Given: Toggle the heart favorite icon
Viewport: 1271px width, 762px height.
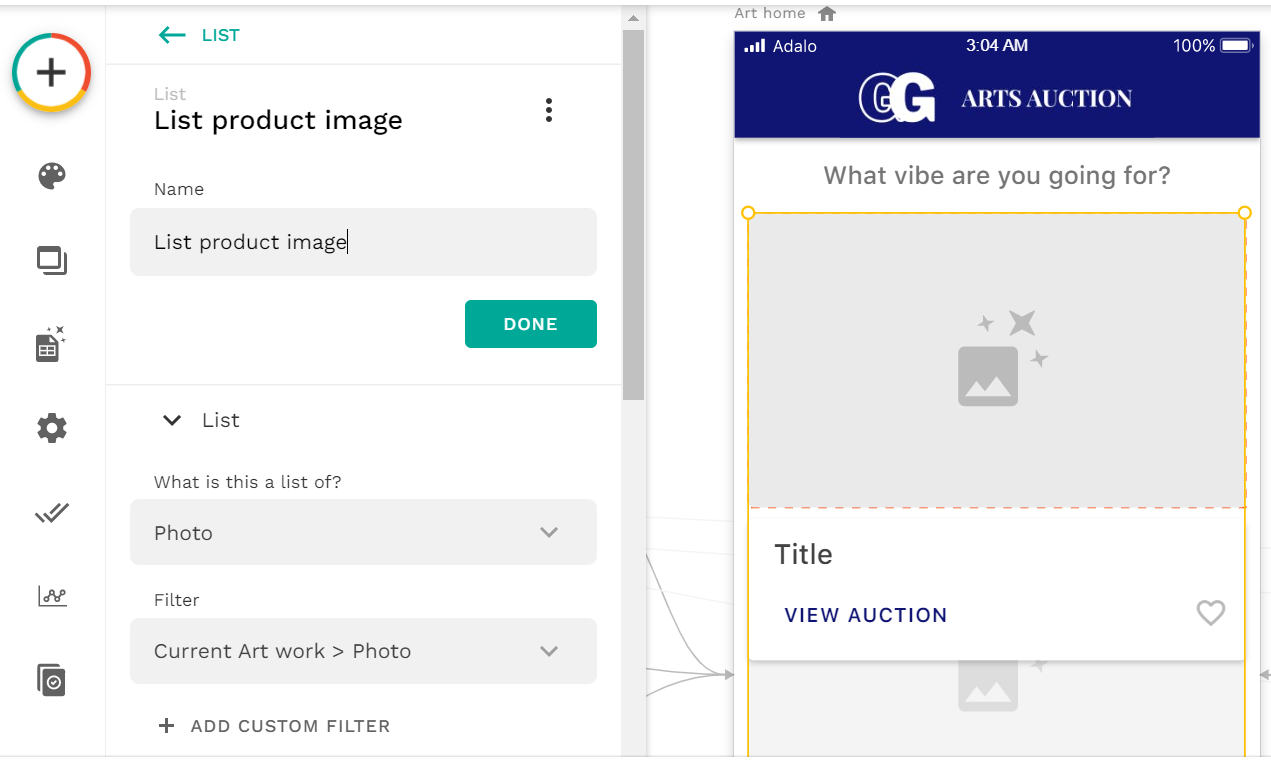Looking at the screenshot, I should pyautogui.click(x=1210, y=613).
